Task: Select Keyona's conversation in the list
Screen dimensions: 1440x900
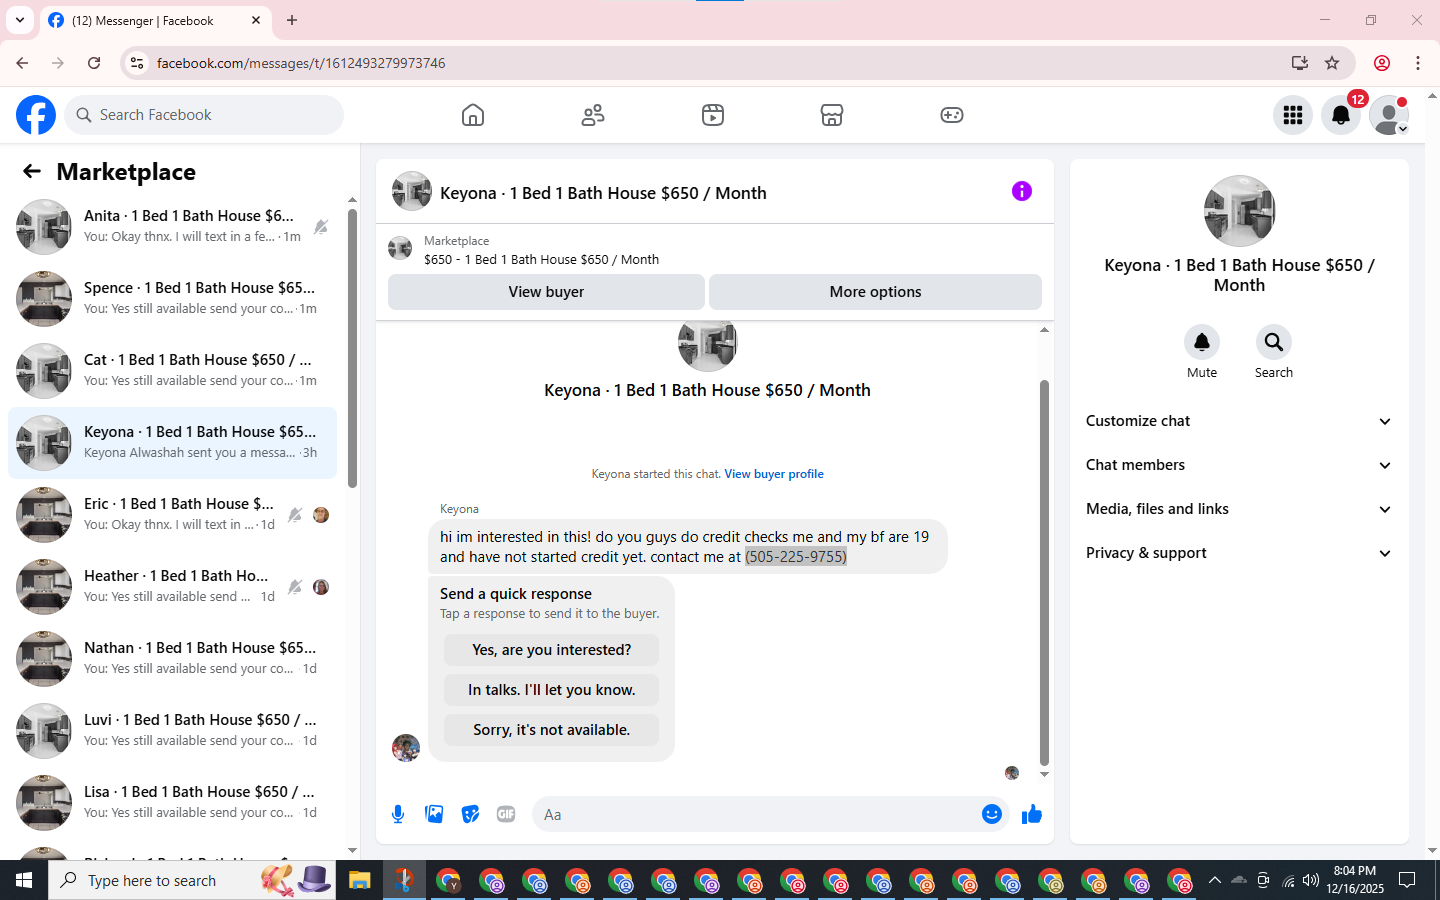Action: coord(172,443)
